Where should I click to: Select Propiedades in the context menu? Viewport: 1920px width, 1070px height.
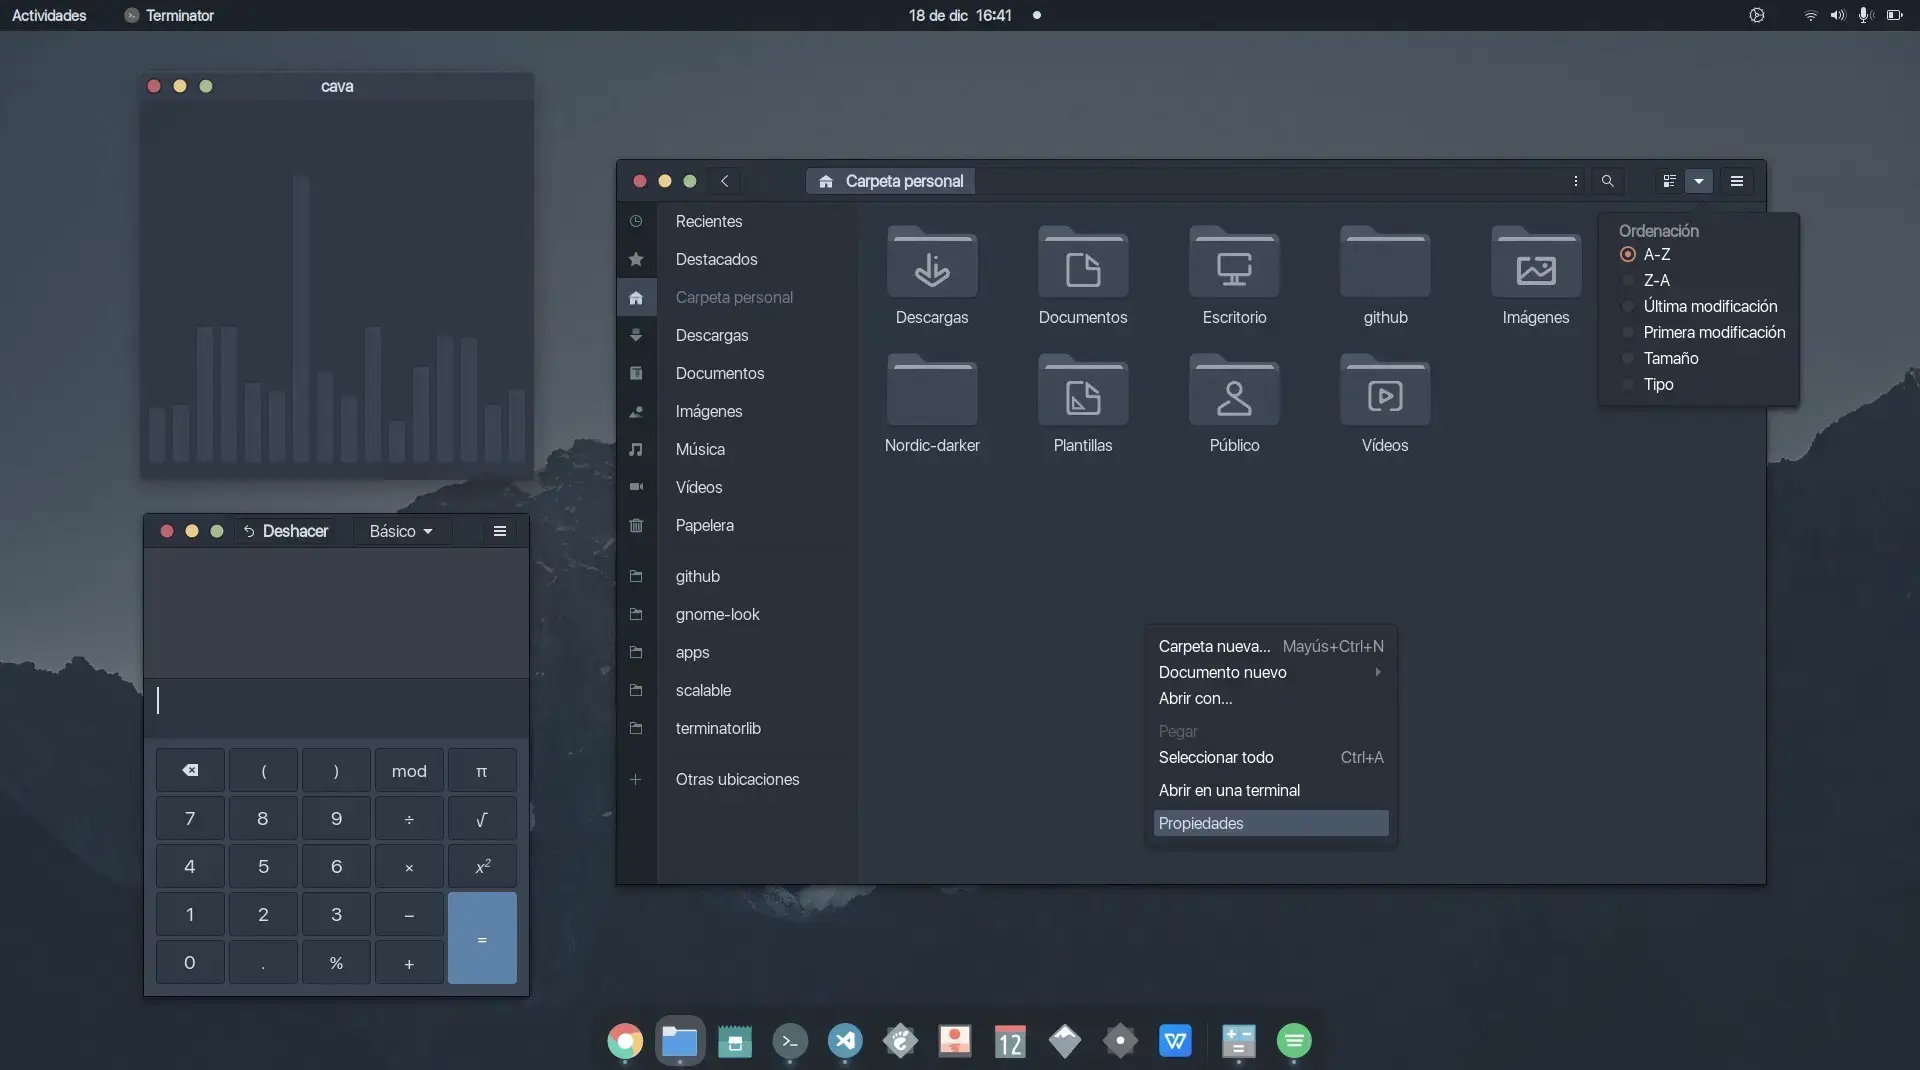(x=1200, y=823)
